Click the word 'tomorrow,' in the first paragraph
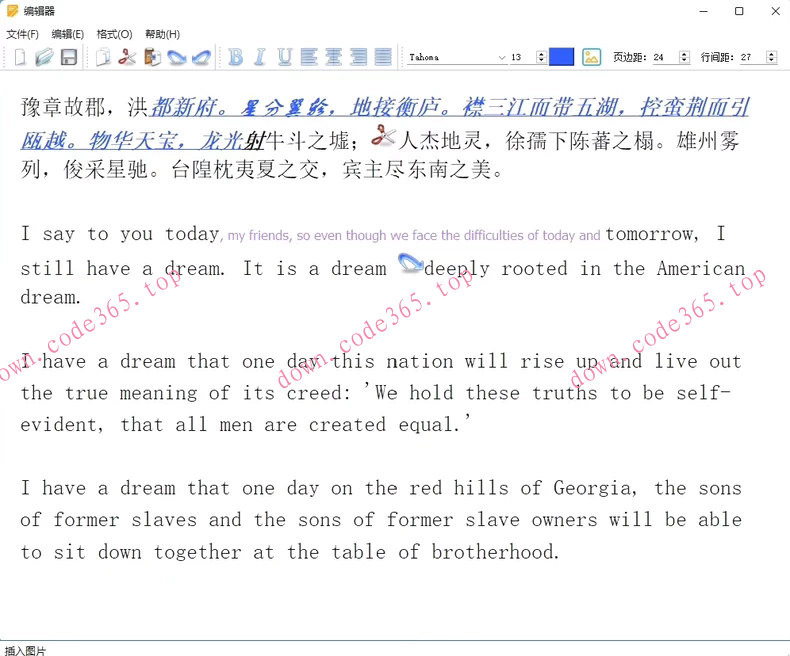The image size is (790, 656). pyautogui.click(x=652, y=234)
